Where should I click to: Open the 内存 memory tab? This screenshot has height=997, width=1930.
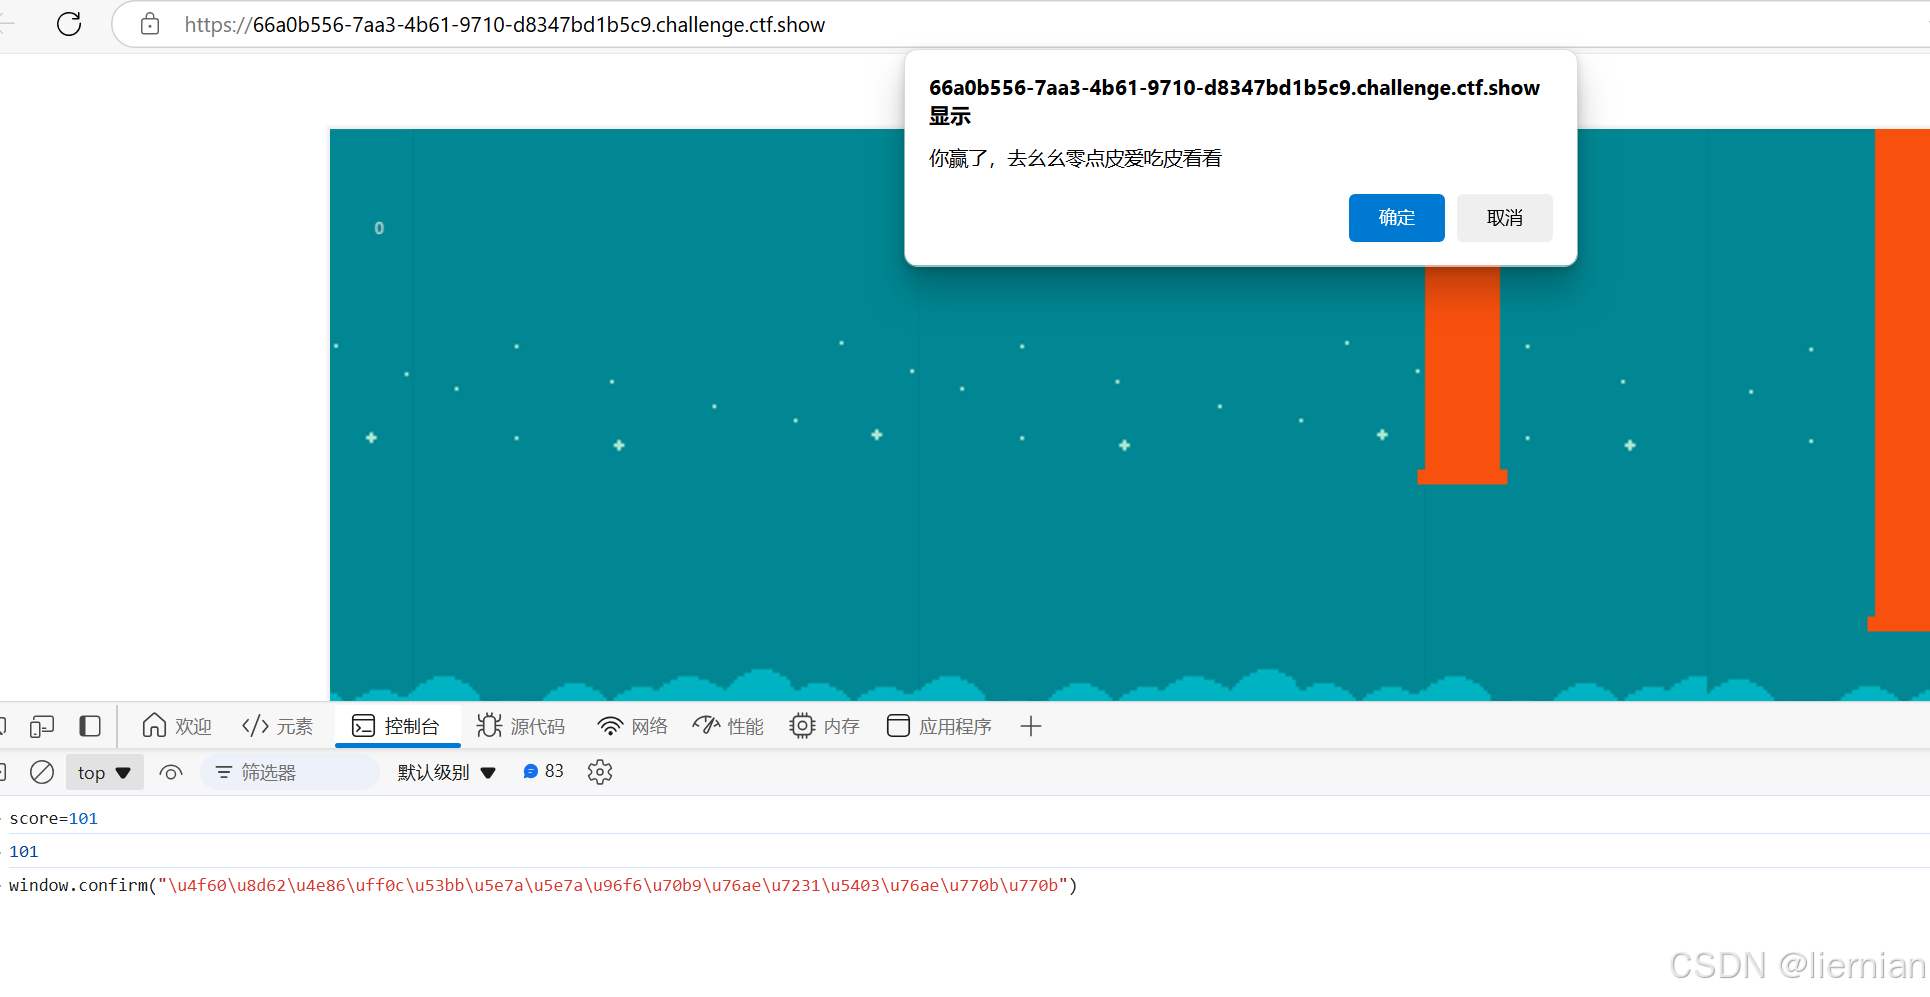click(824, 726)
